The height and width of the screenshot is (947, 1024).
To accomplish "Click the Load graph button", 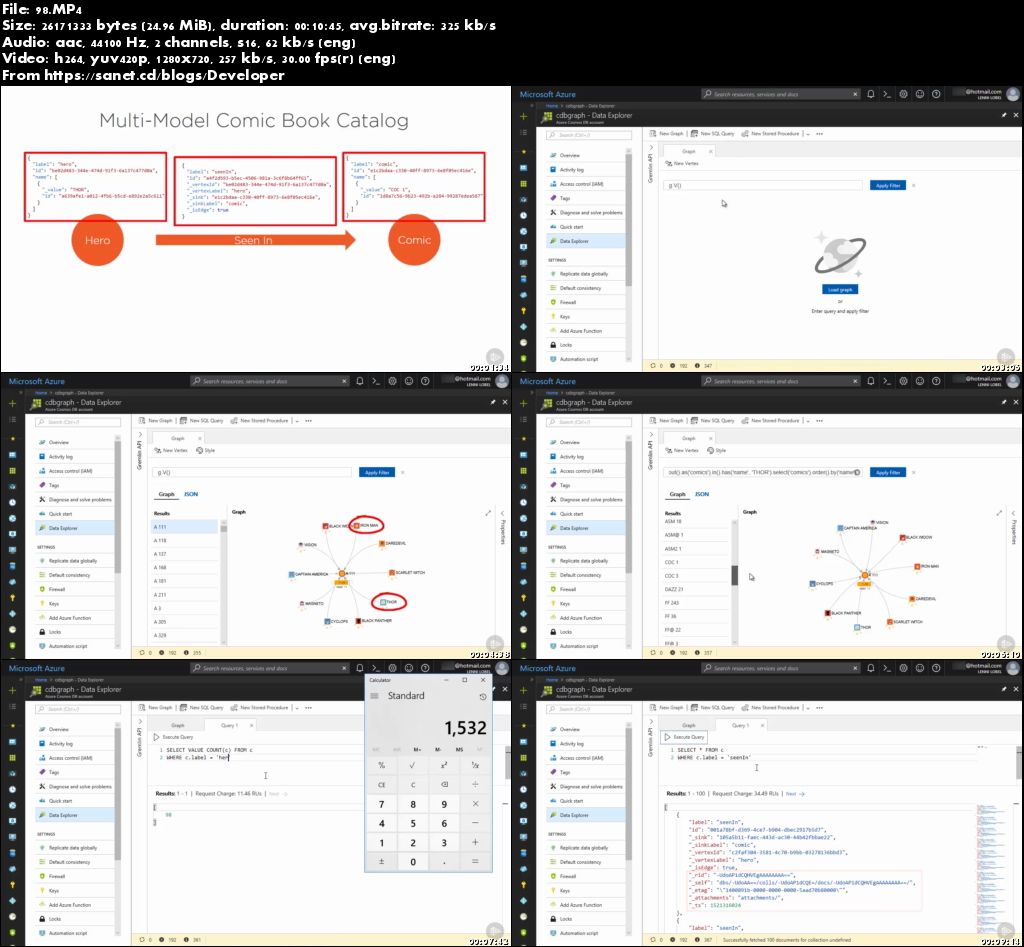I will click(x=839, y=289).
